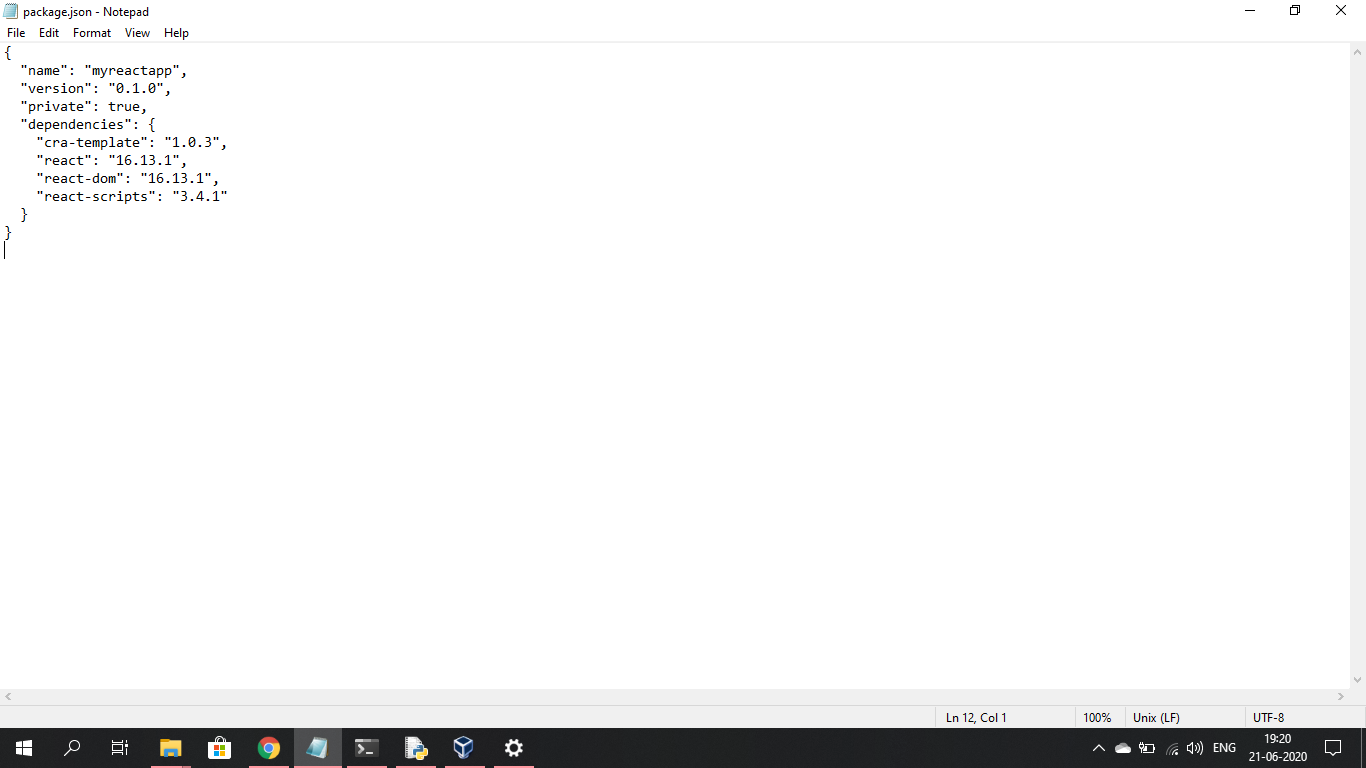Screen dimensions: 1366x768
Task: Open the Format menu in Notepad
Action: (x=91, y=32)
